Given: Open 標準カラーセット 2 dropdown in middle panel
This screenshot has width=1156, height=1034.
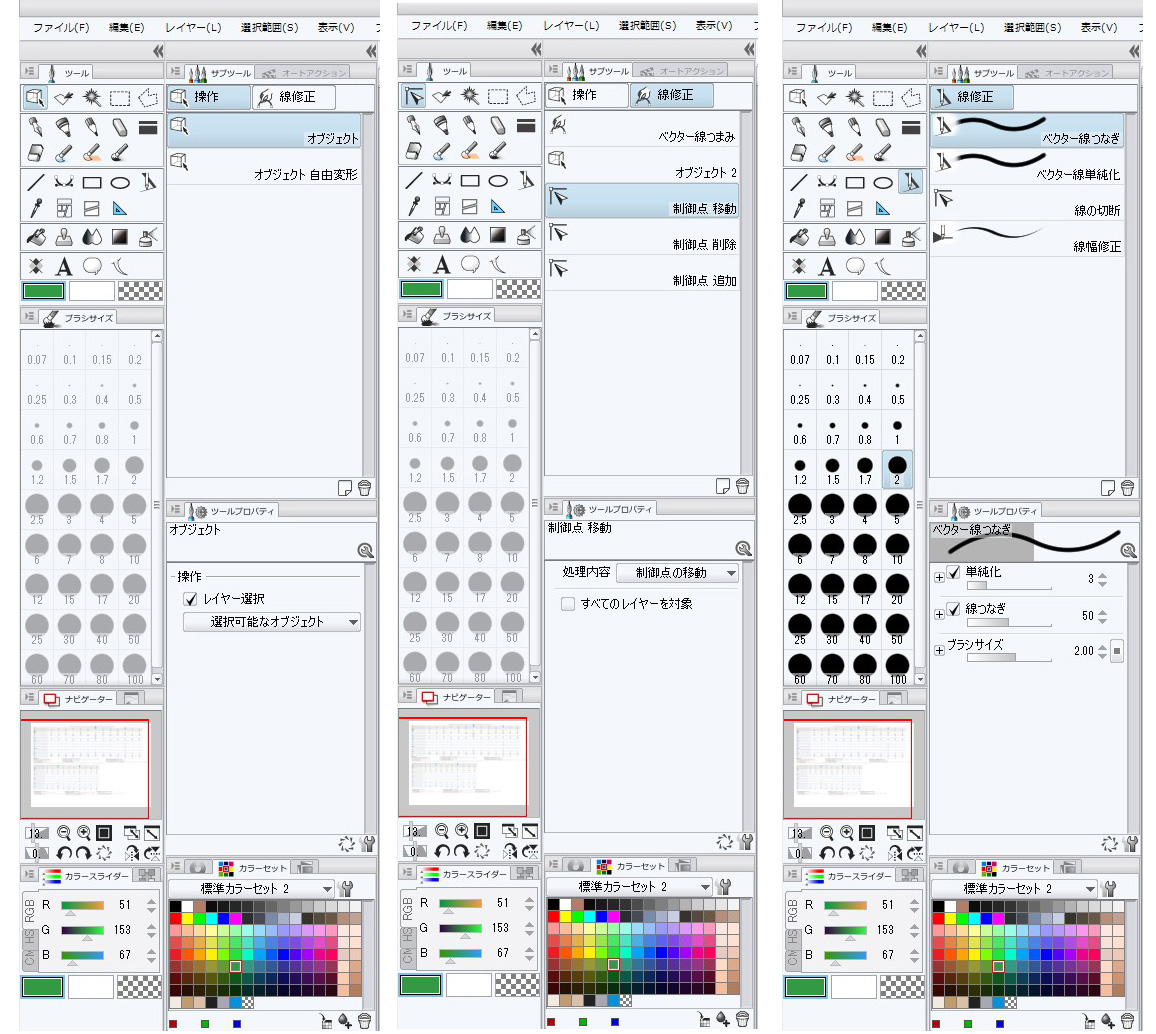Looking at the screenshot, I should tap(629, 887).
